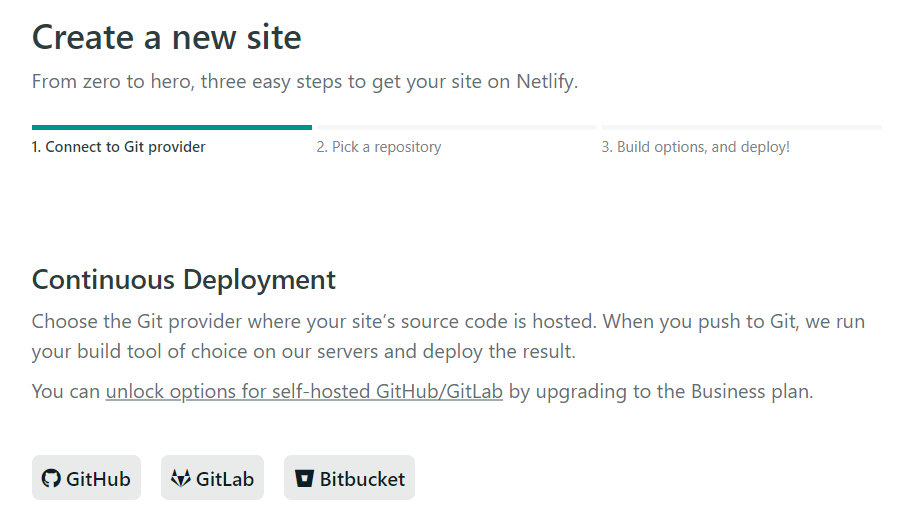This screenshot has height=512, width=910.
Task: Open unlock options for self-hosted GitHub/GitLab link
Action: pos(304,391)
